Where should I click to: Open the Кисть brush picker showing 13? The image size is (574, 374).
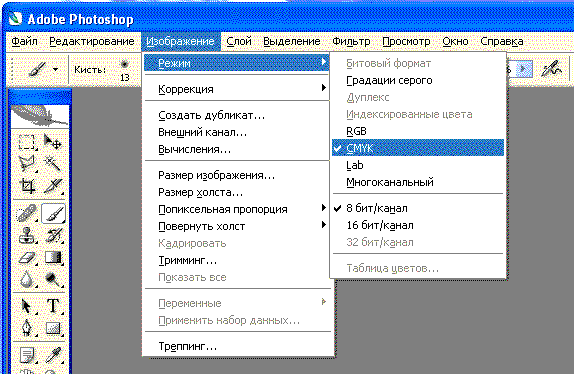point(125,70)
